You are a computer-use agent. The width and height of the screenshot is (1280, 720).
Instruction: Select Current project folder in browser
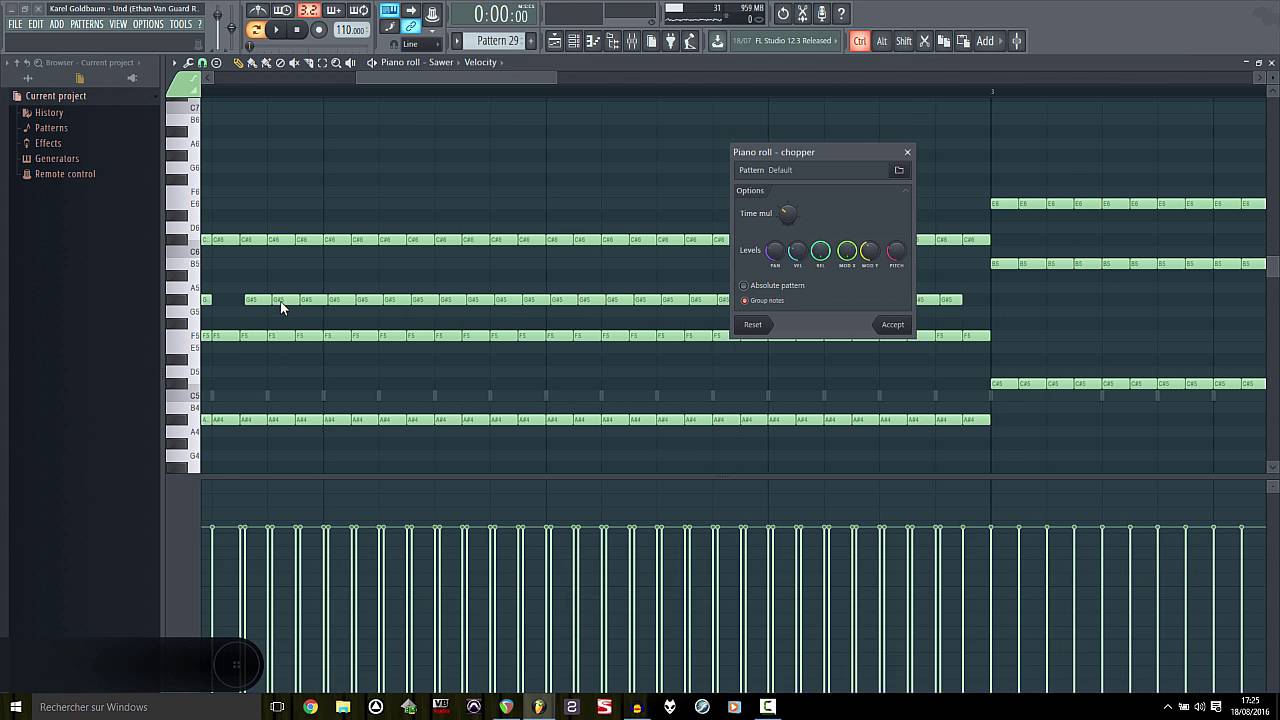click(56, 96)
